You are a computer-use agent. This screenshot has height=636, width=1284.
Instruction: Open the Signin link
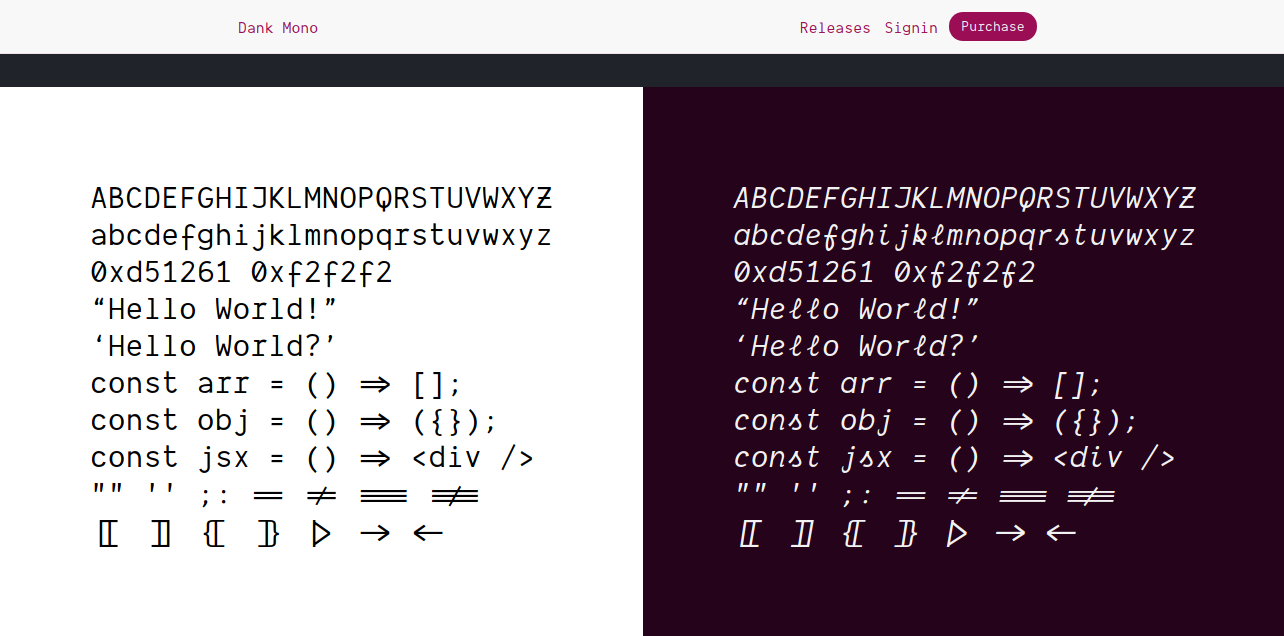[911, 28]
